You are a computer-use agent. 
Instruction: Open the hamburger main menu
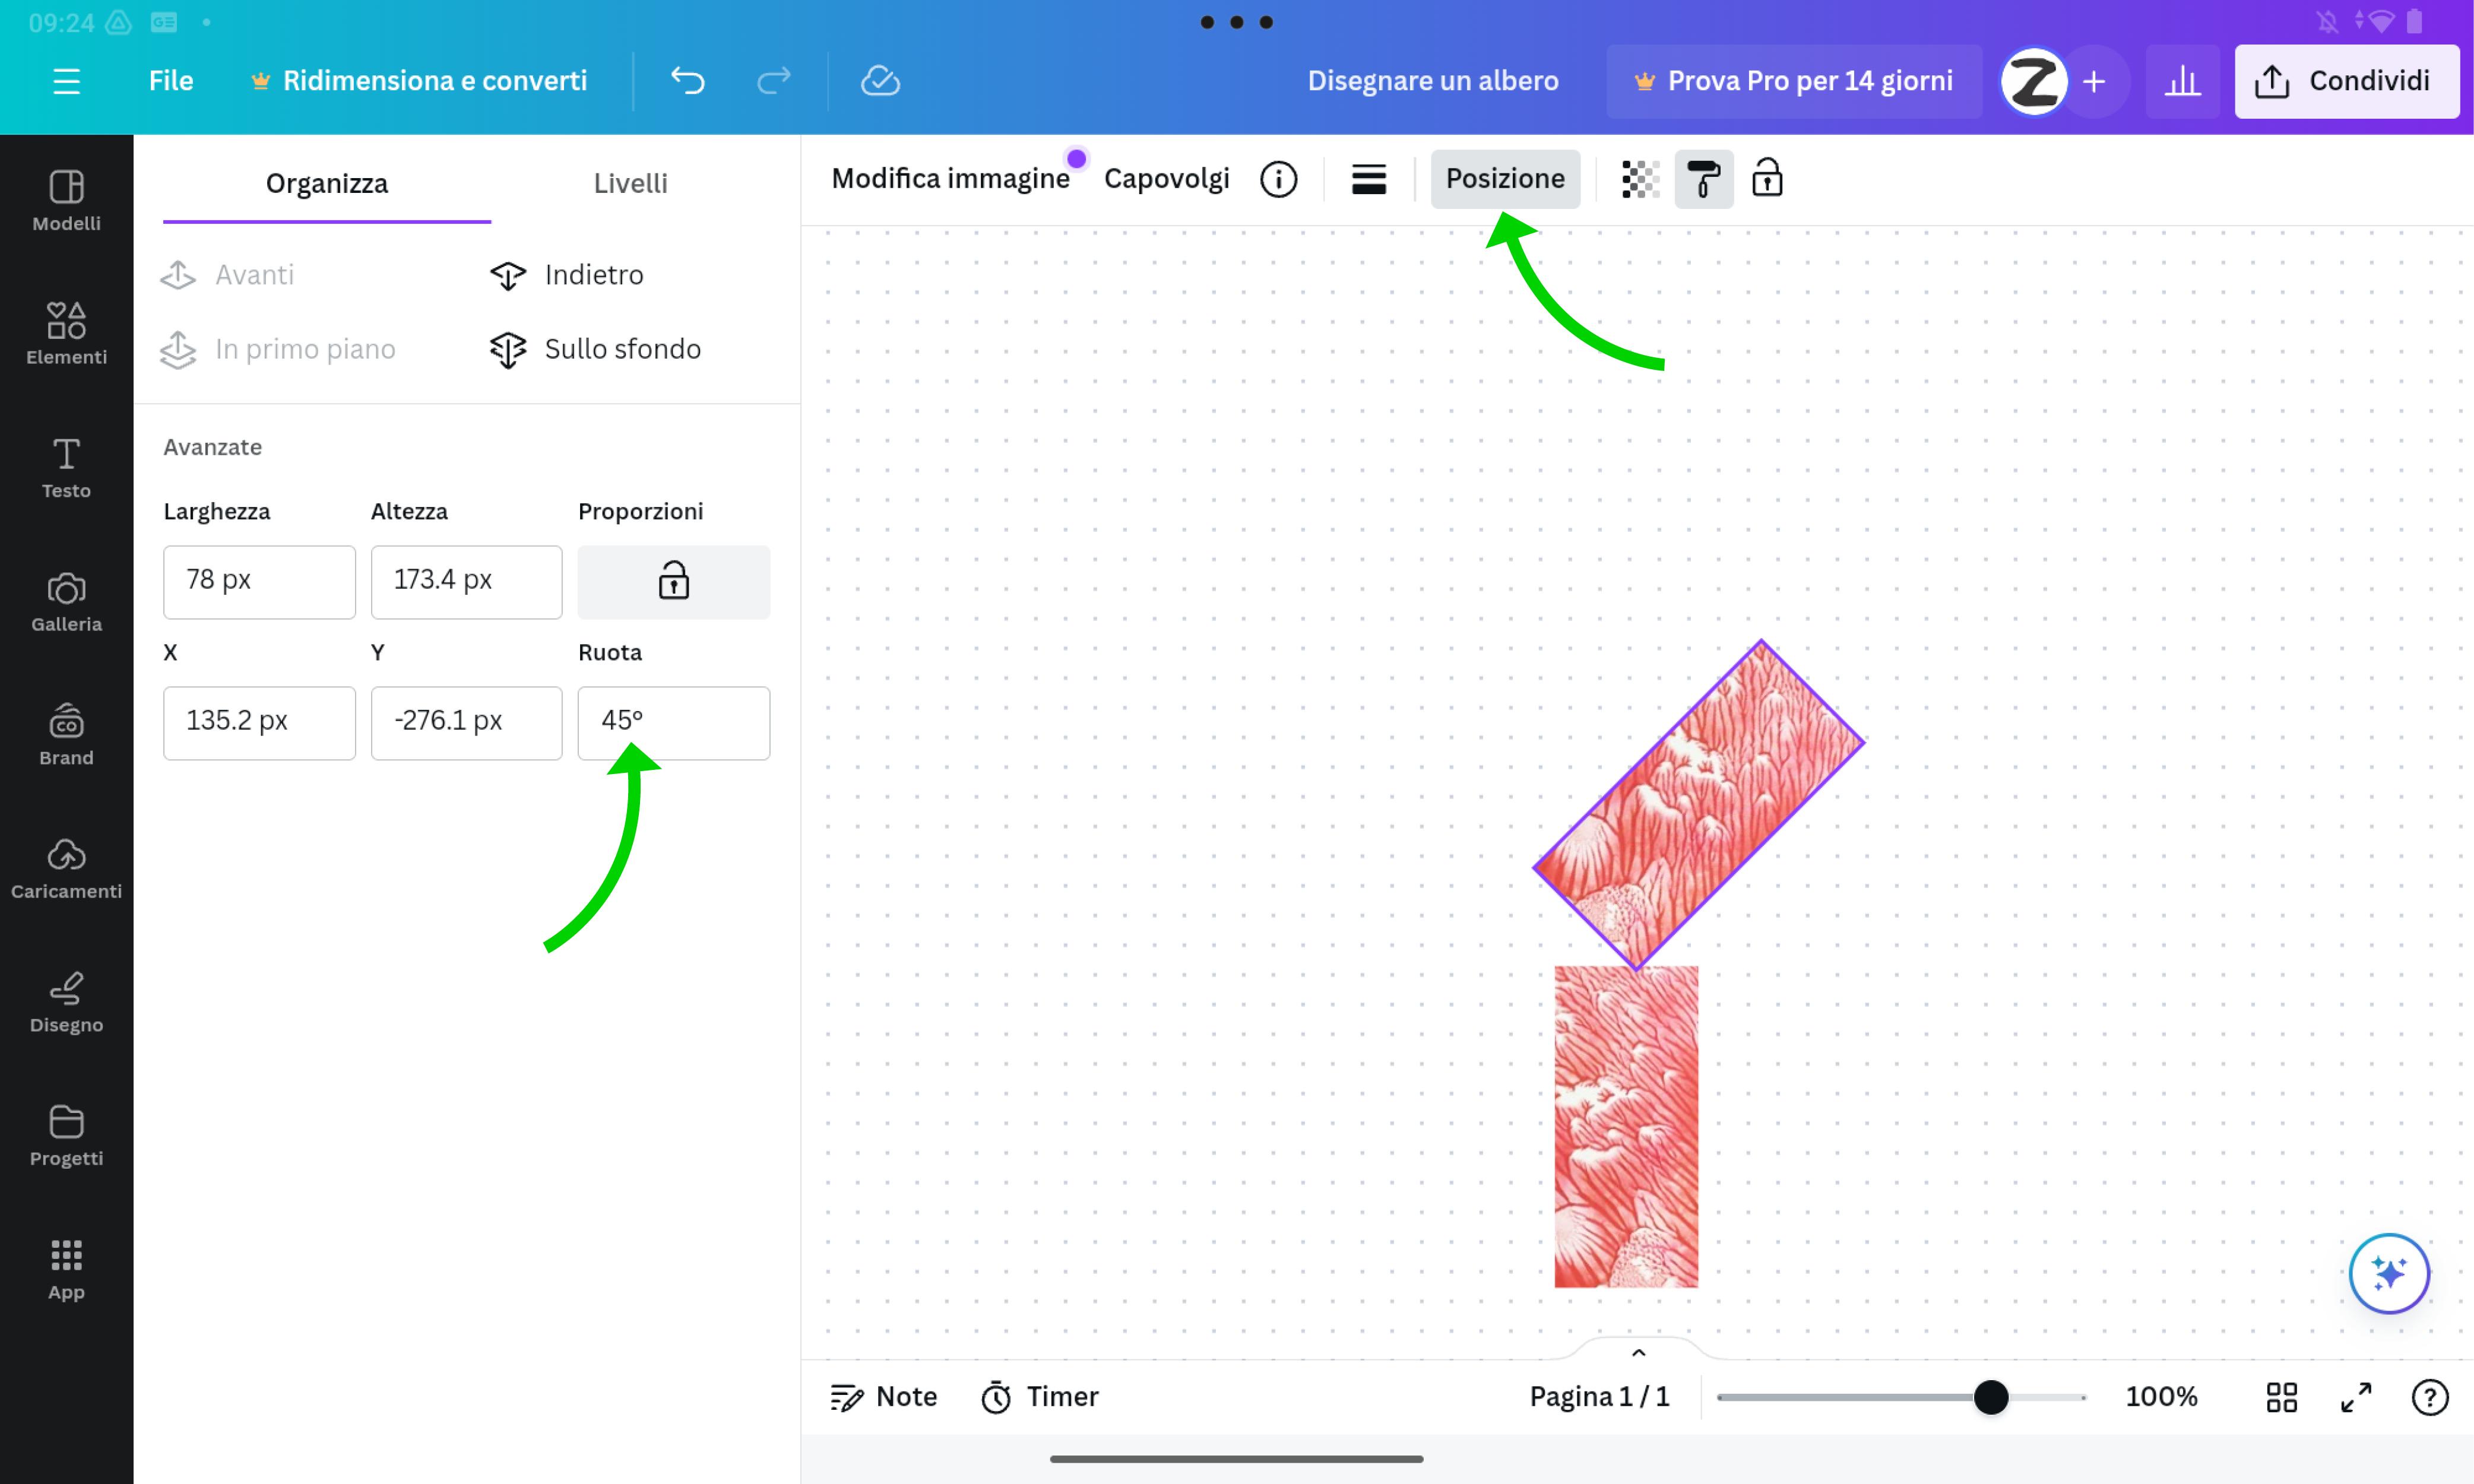coord(66,81)
